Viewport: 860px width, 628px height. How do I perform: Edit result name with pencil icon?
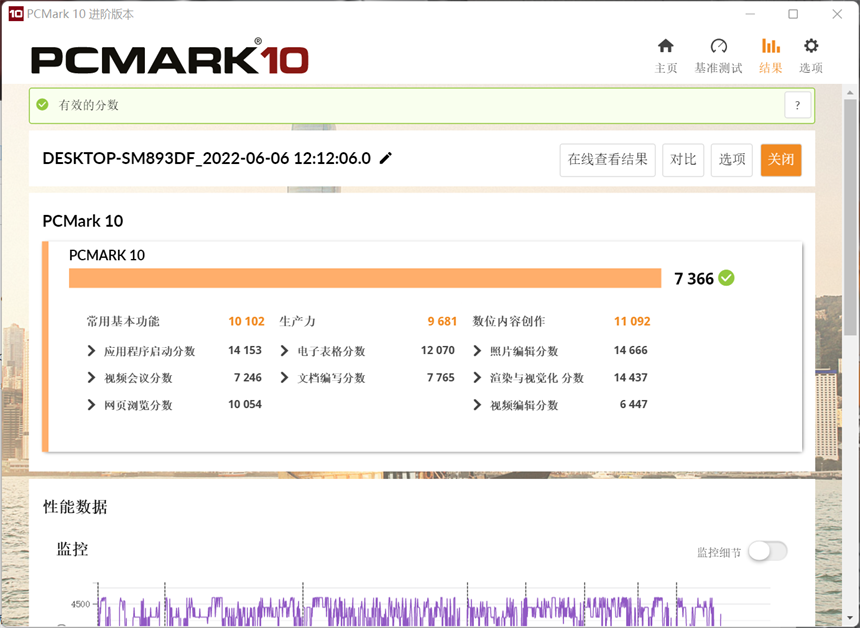pyautogui.click(x=386, y=159)
